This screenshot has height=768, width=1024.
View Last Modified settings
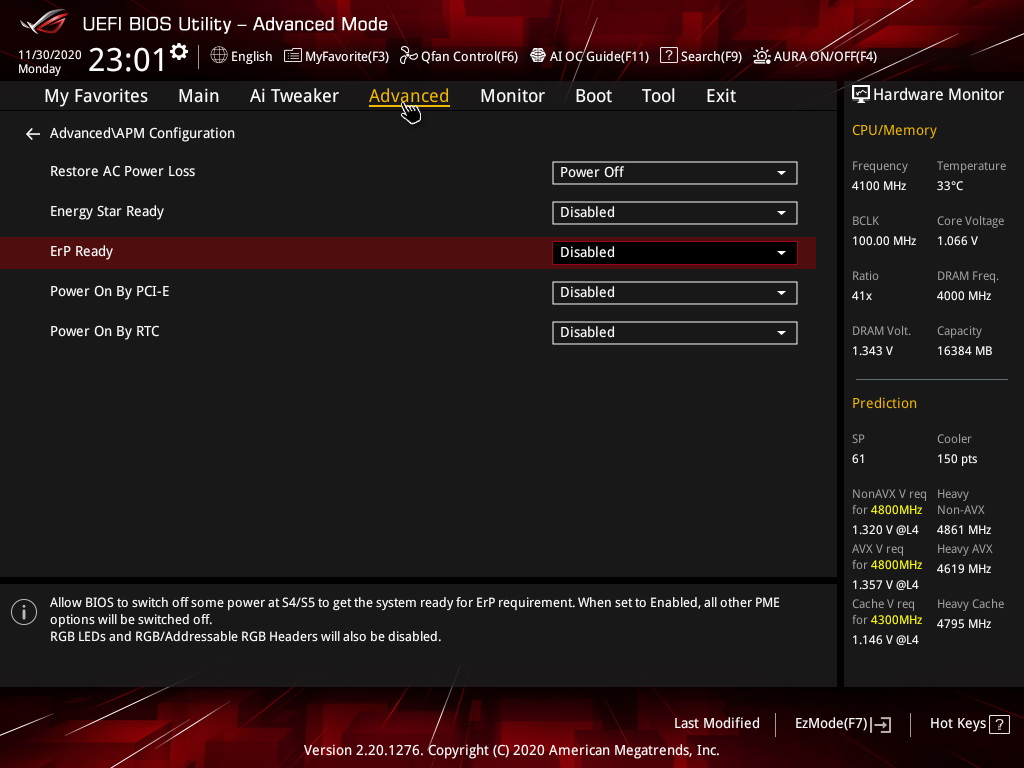click(x=716, y=724)
